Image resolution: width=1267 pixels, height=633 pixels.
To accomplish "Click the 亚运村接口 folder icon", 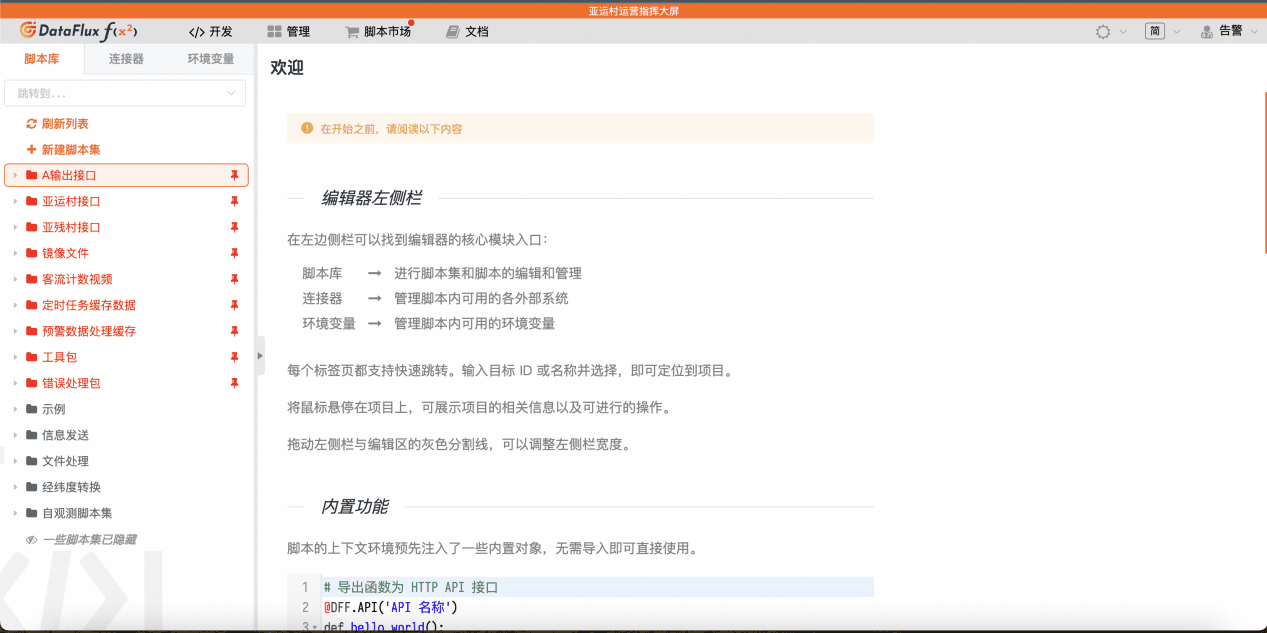I will click(32, 201).
